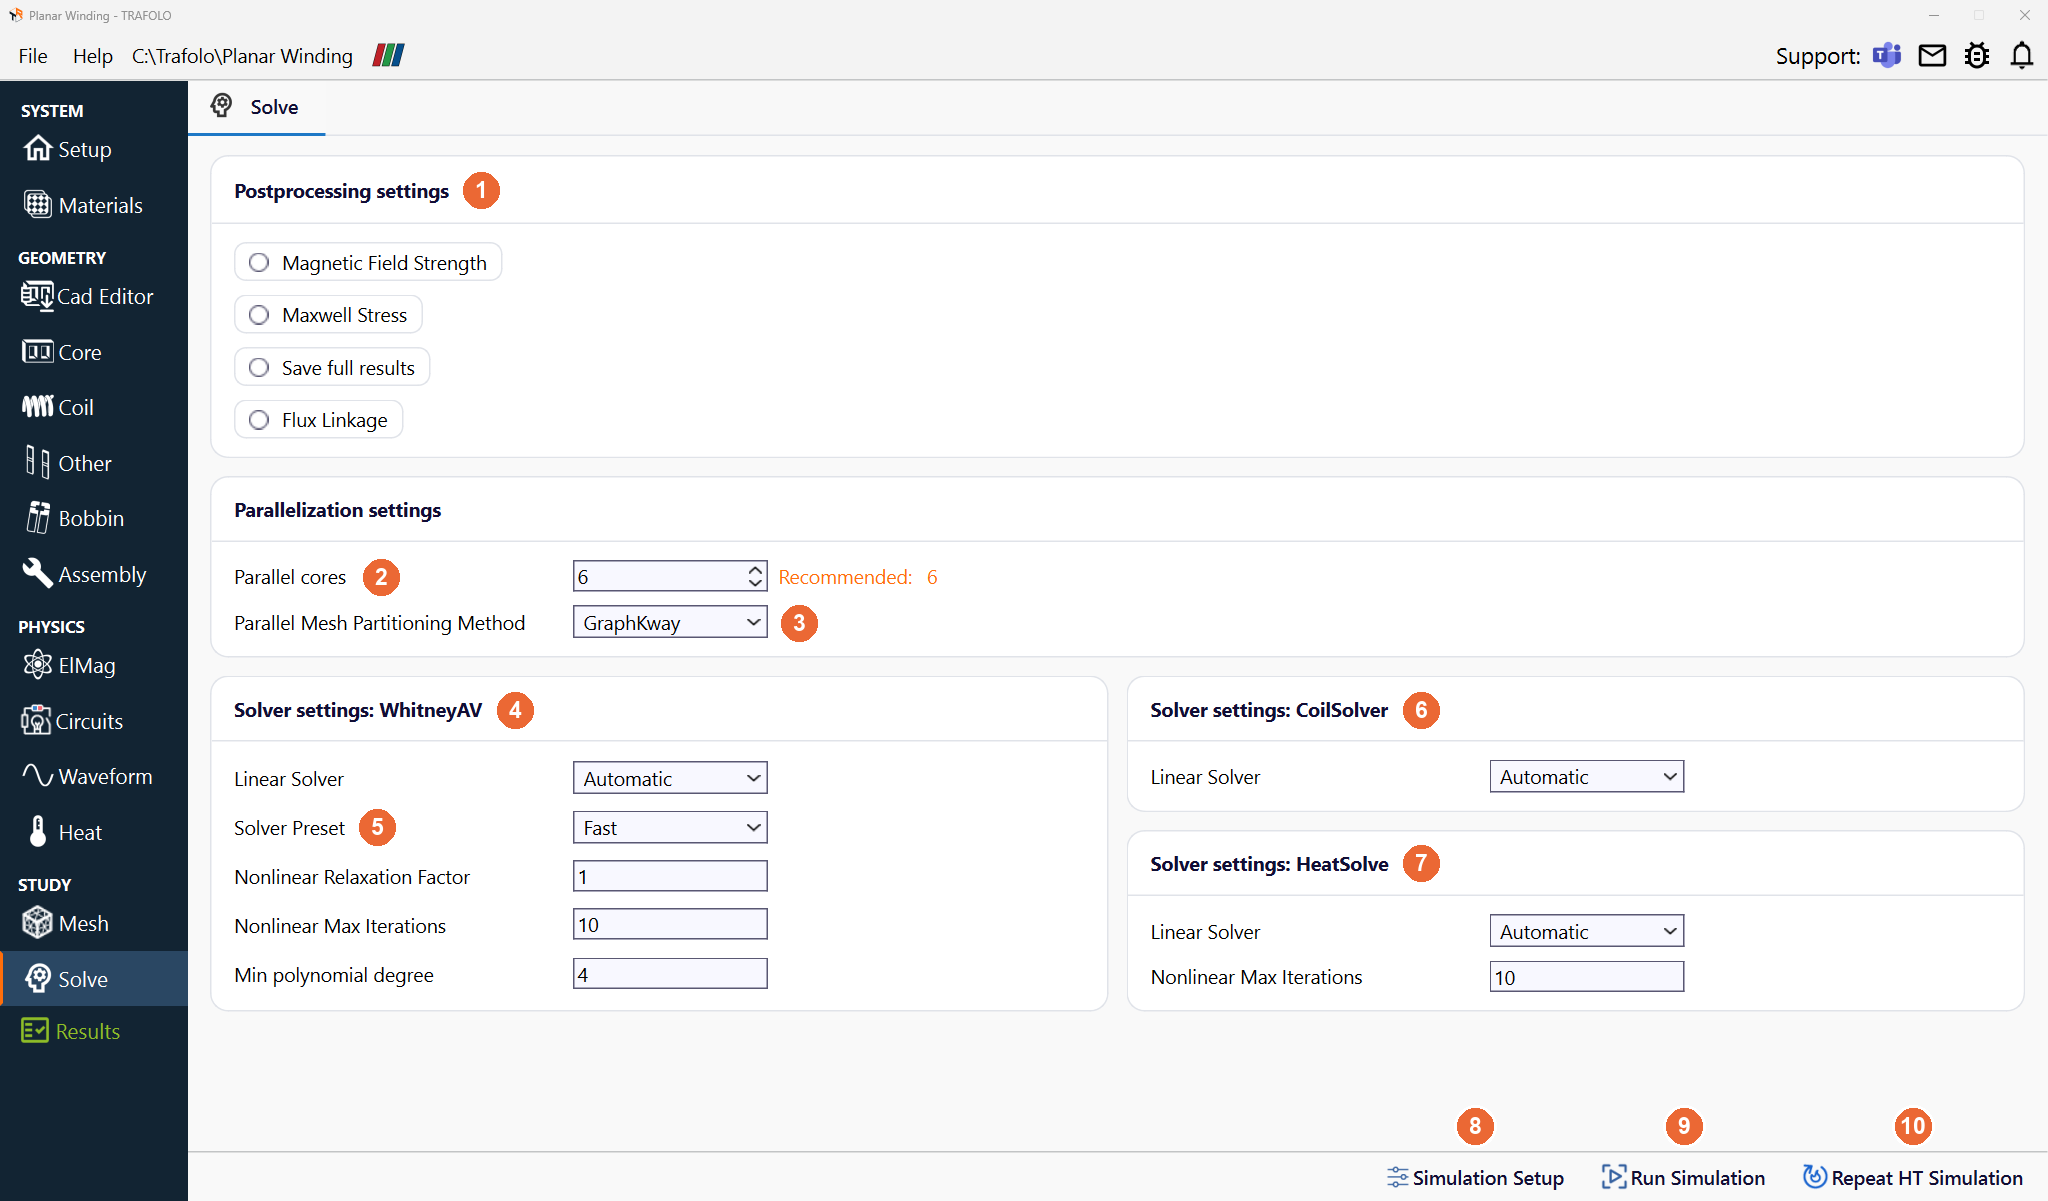The height and width of the screenshot is (1201, 2048).
Task: Click Solver settings: CoilSolver heading
Action: tap(1268, 710)
